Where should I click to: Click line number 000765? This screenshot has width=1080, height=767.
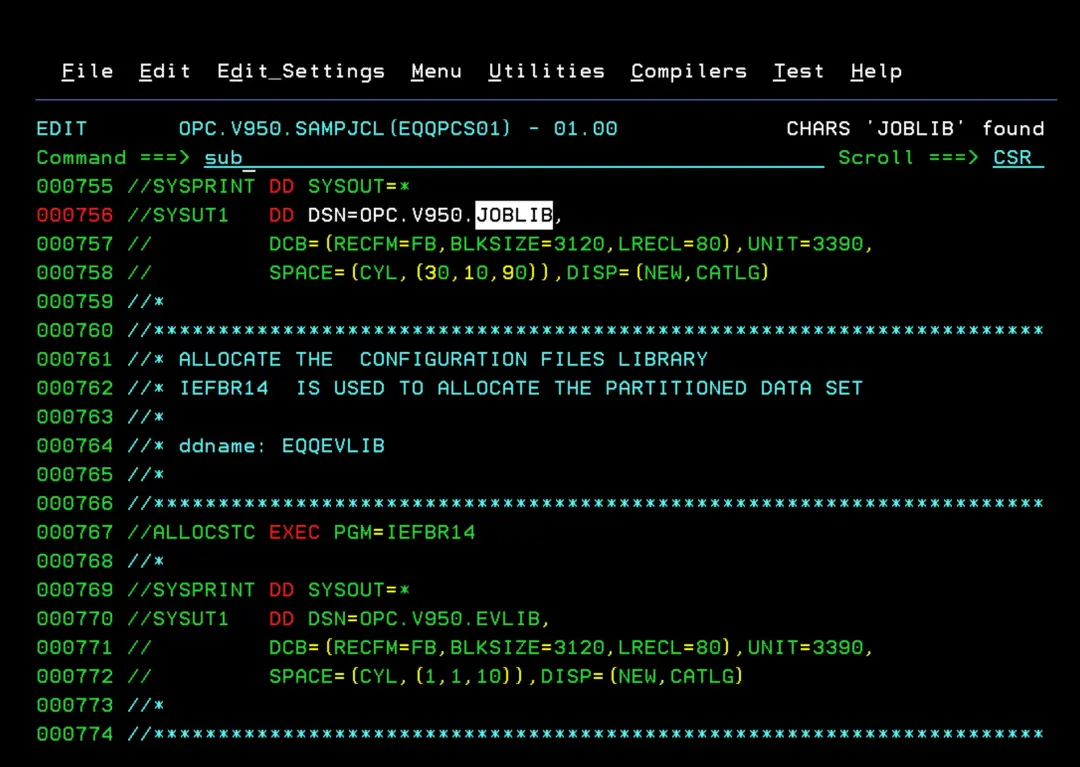(x=74, y=475)
